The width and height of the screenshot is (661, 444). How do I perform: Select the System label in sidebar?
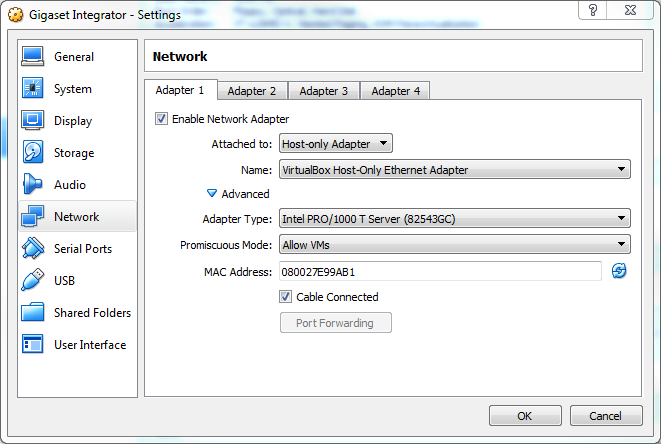click(x=73, y=89)
